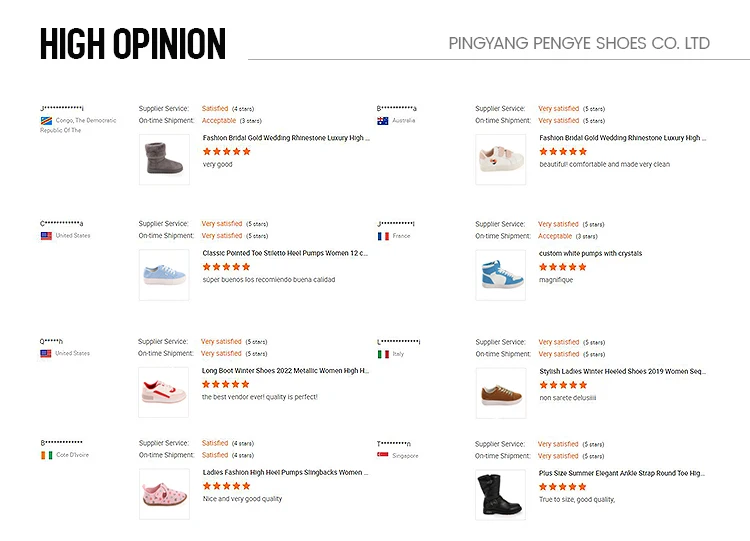
Task: Open 'Classic Pointed Toe Stiletto Heel Pumps' link
Action: pos(285,253)
